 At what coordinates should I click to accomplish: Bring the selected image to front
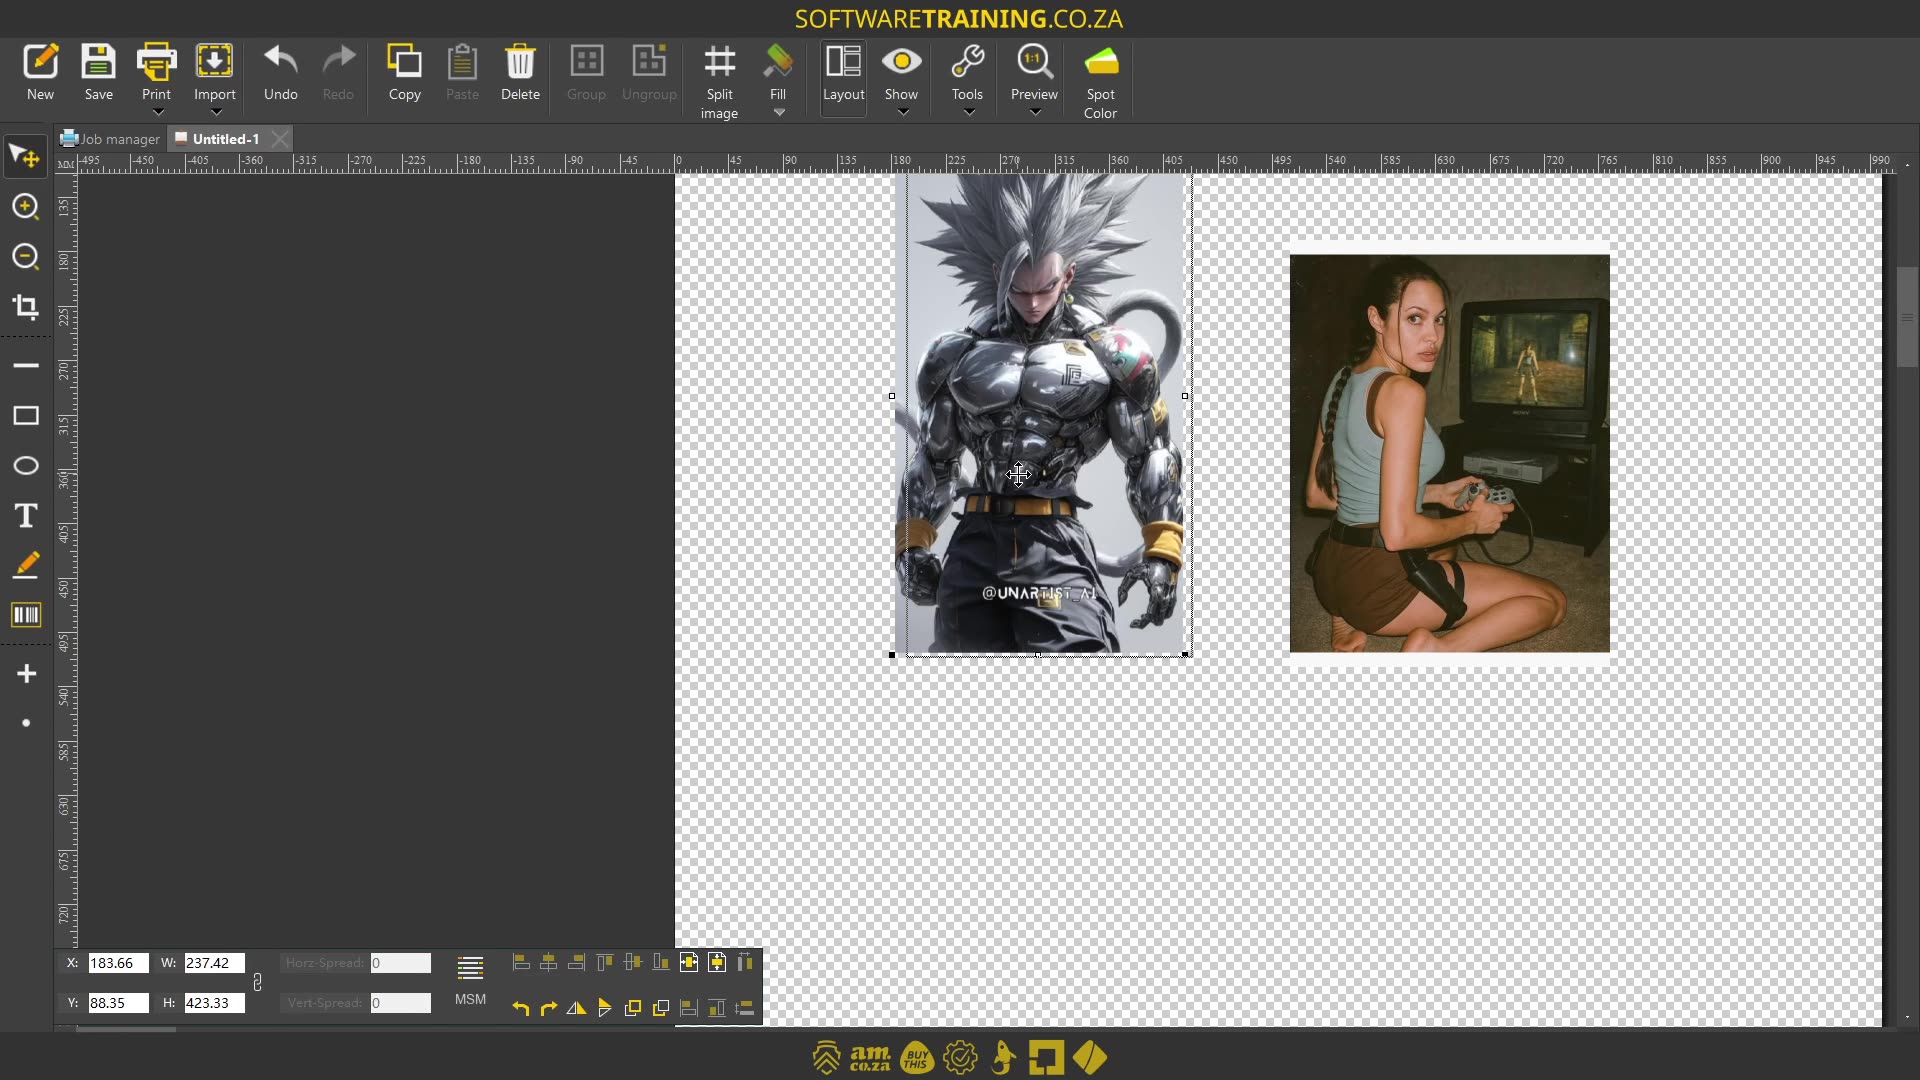632,1008
